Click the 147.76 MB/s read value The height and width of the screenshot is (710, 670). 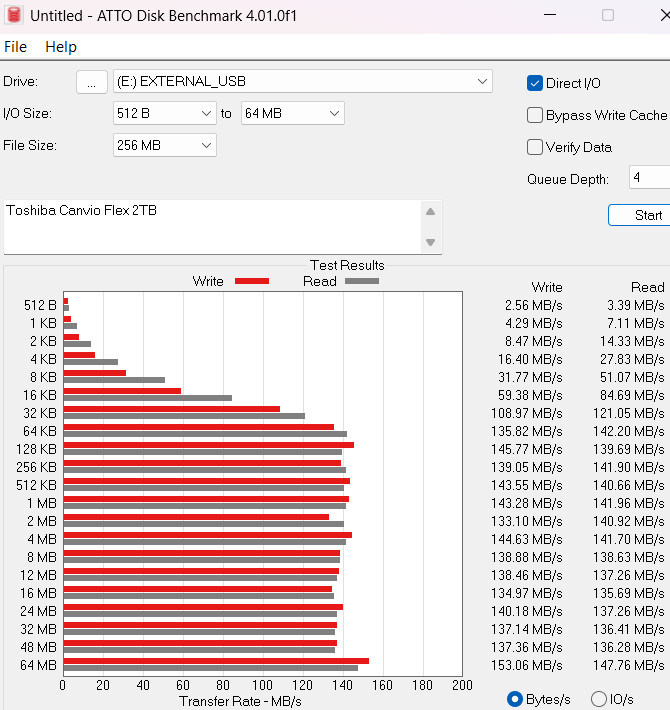point(629,665)
